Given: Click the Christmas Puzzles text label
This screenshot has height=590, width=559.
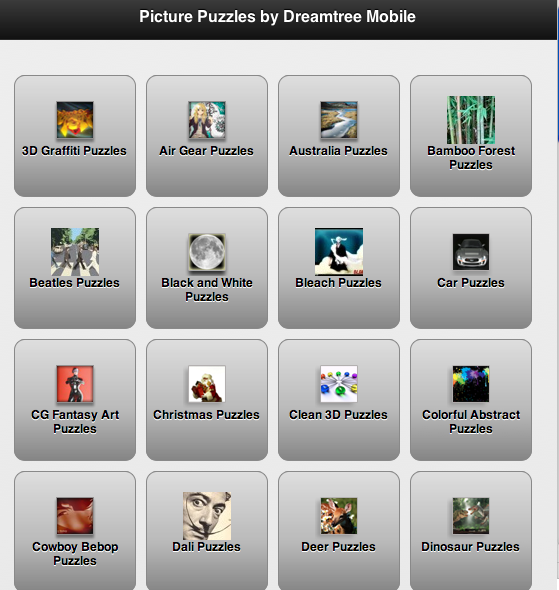Looking at the screenshot, I should pyautogui.click(x=207, y=415).
